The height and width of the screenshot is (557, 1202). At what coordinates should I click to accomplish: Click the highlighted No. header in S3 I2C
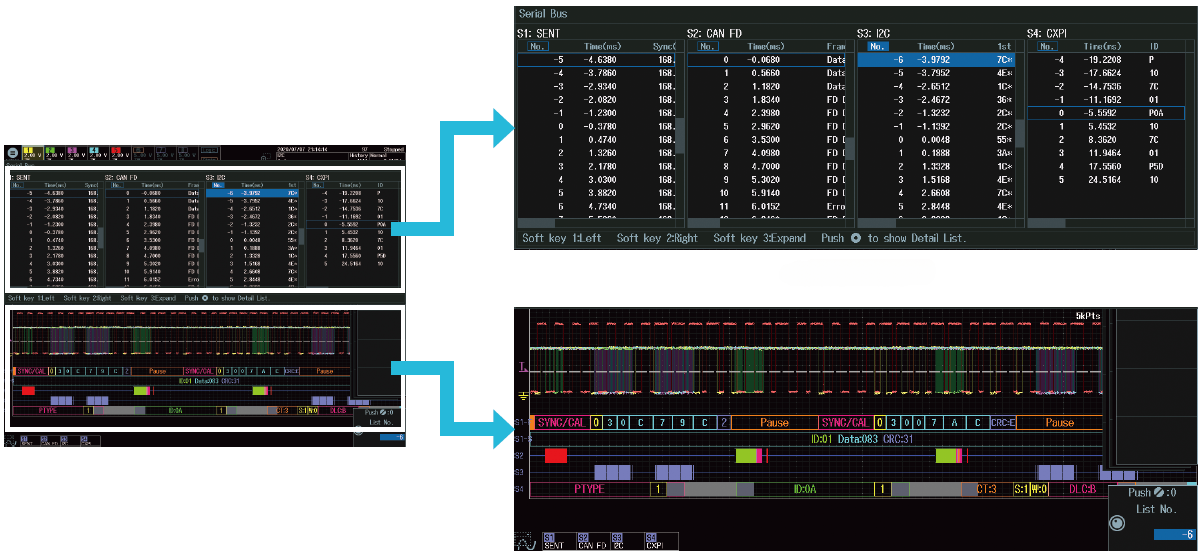(x=877, y=46)
